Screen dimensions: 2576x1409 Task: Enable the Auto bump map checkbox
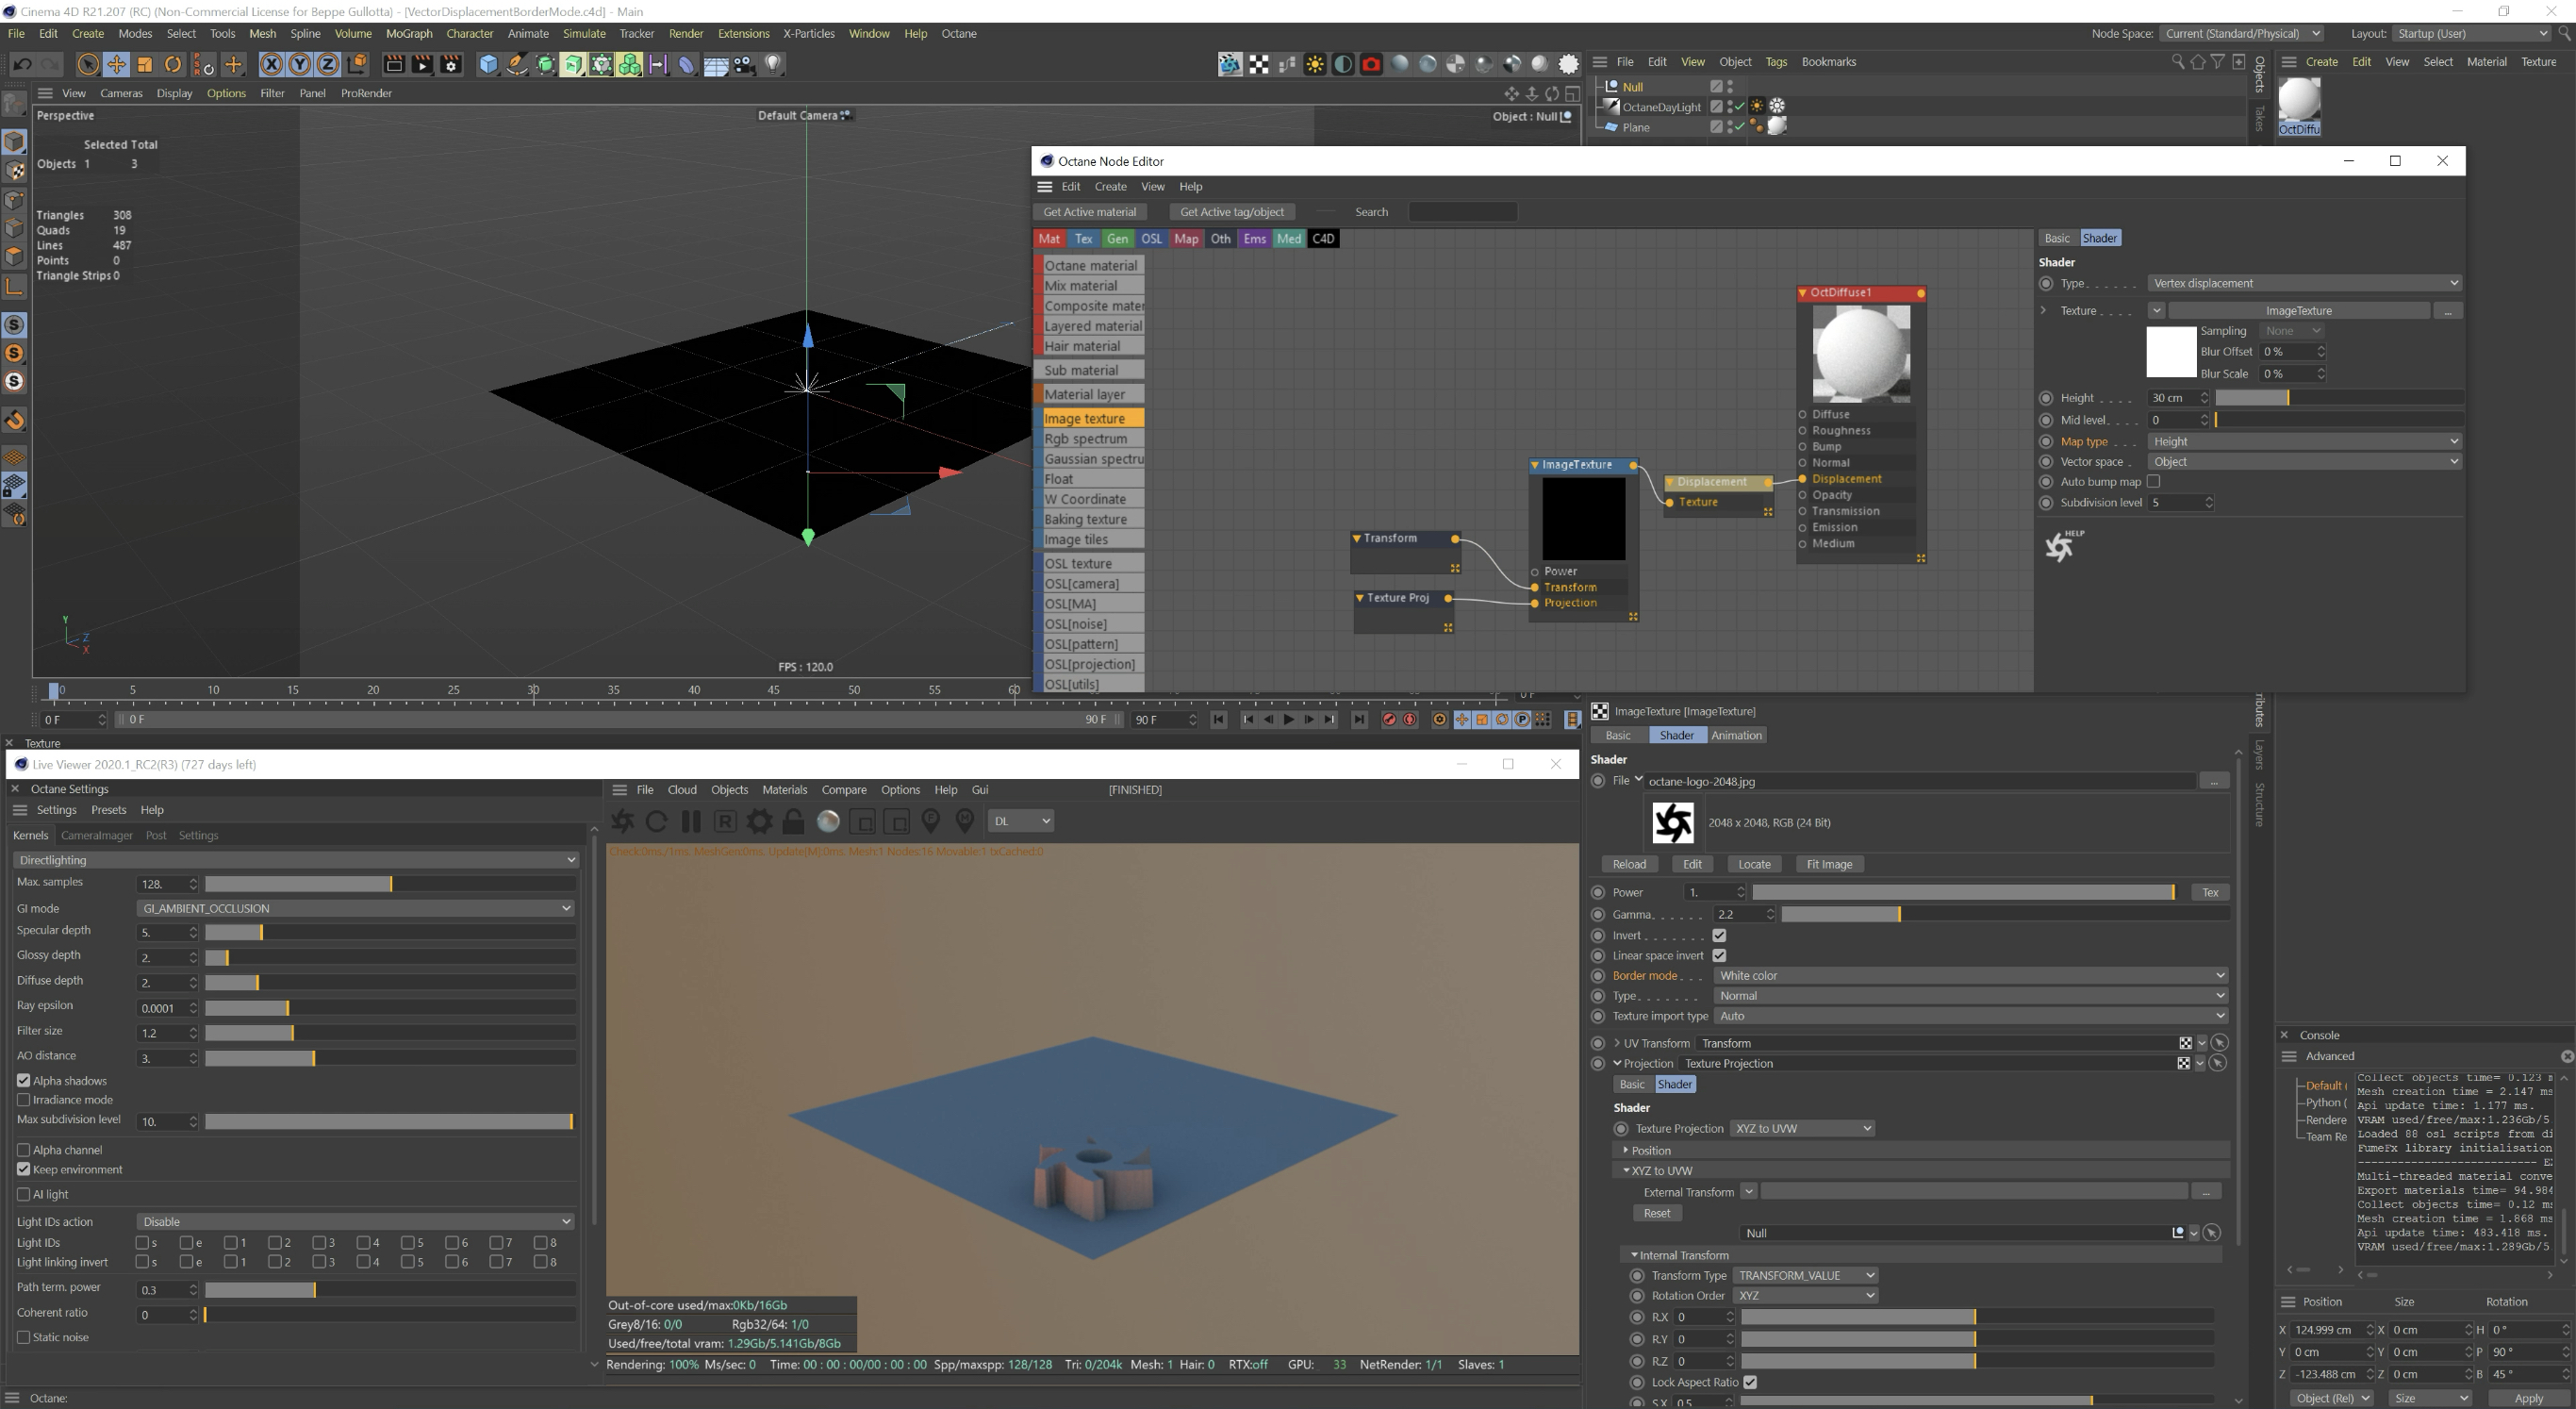(2153, 482)
